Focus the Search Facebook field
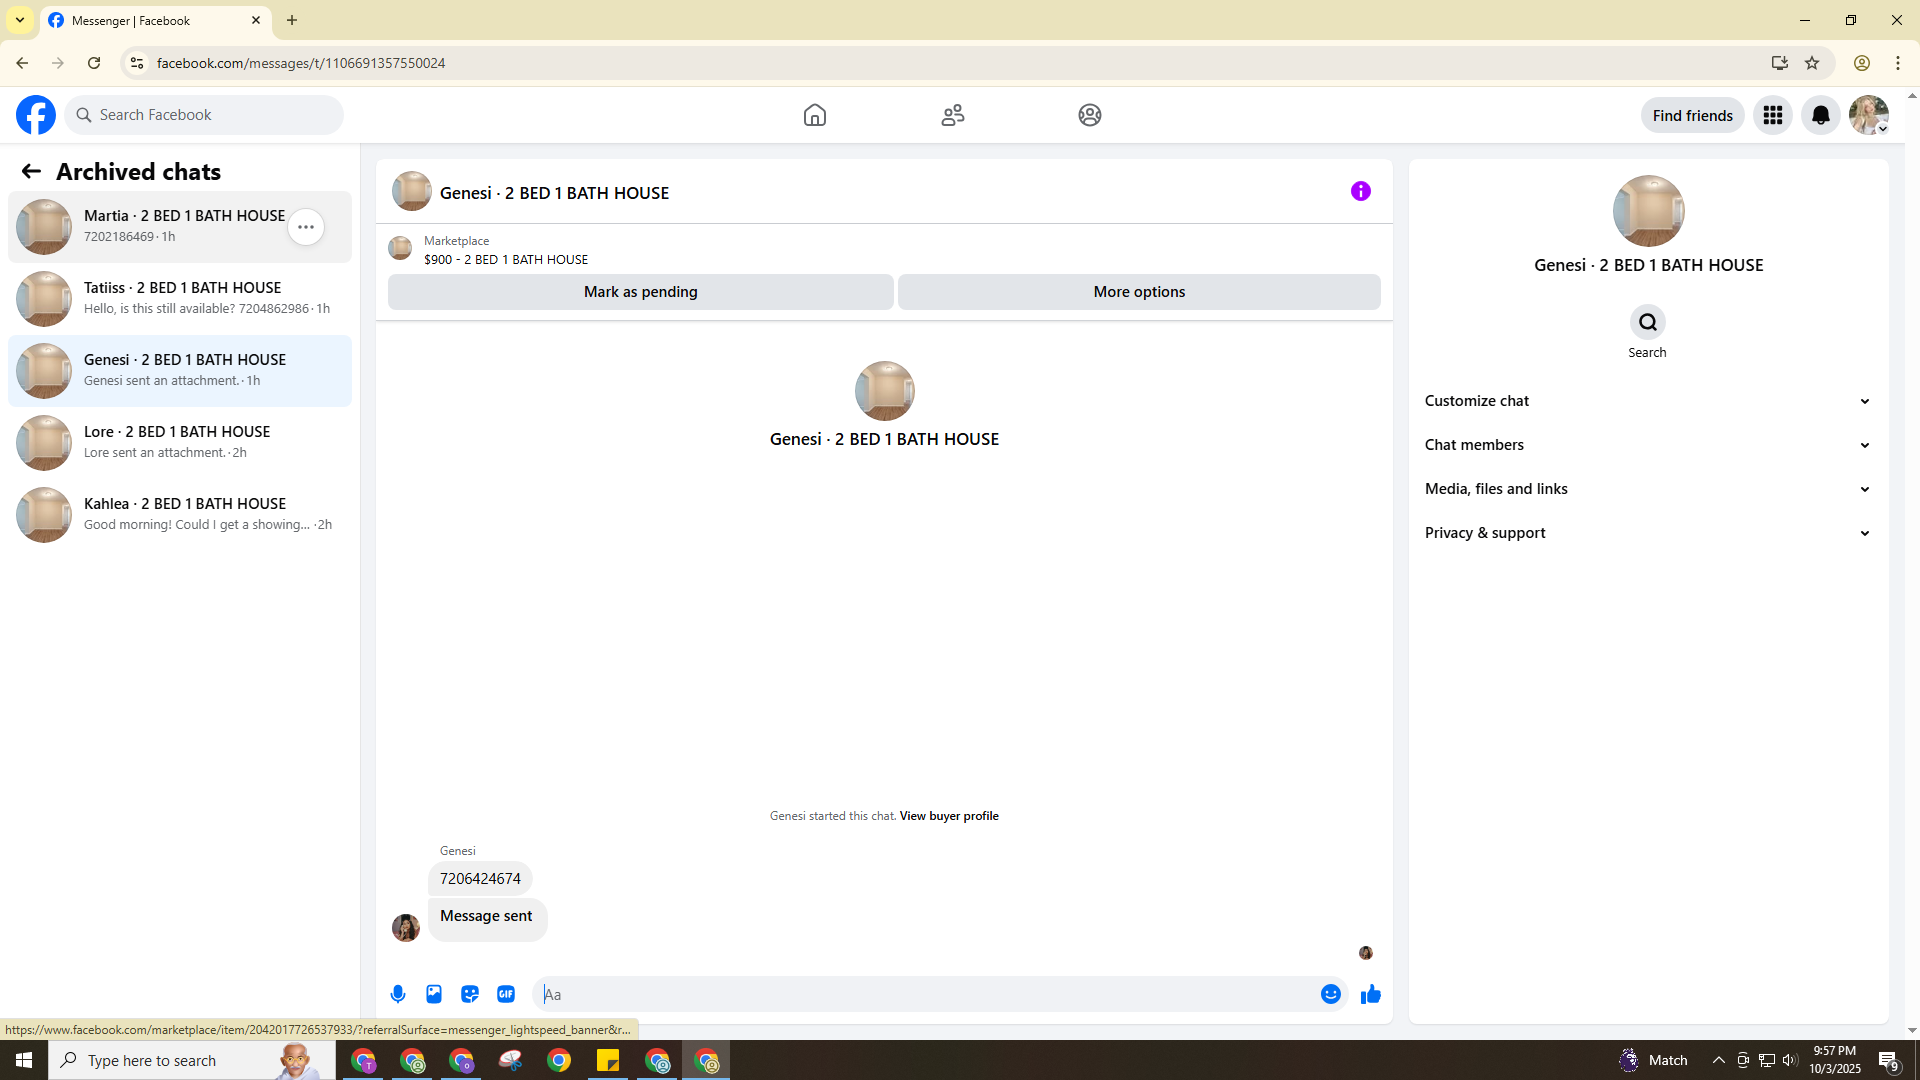The height and width of the screenshot is (1080, 1920). (x=204, y=115)
